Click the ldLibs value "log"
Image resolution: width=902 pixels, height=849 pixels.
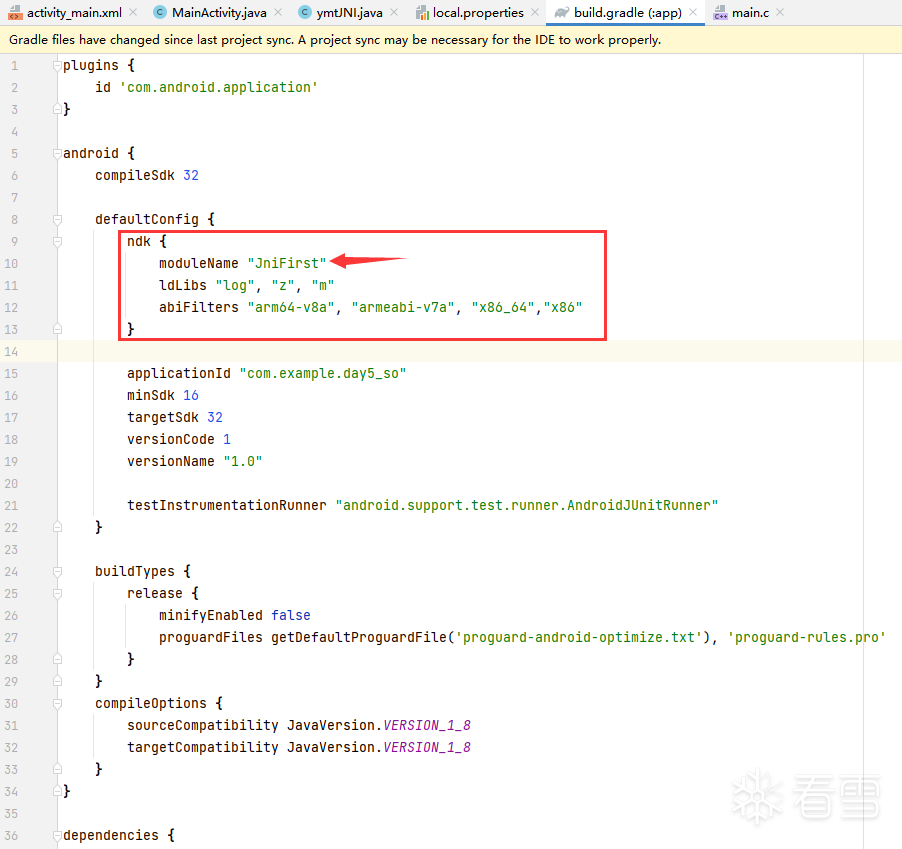(235, 286)
